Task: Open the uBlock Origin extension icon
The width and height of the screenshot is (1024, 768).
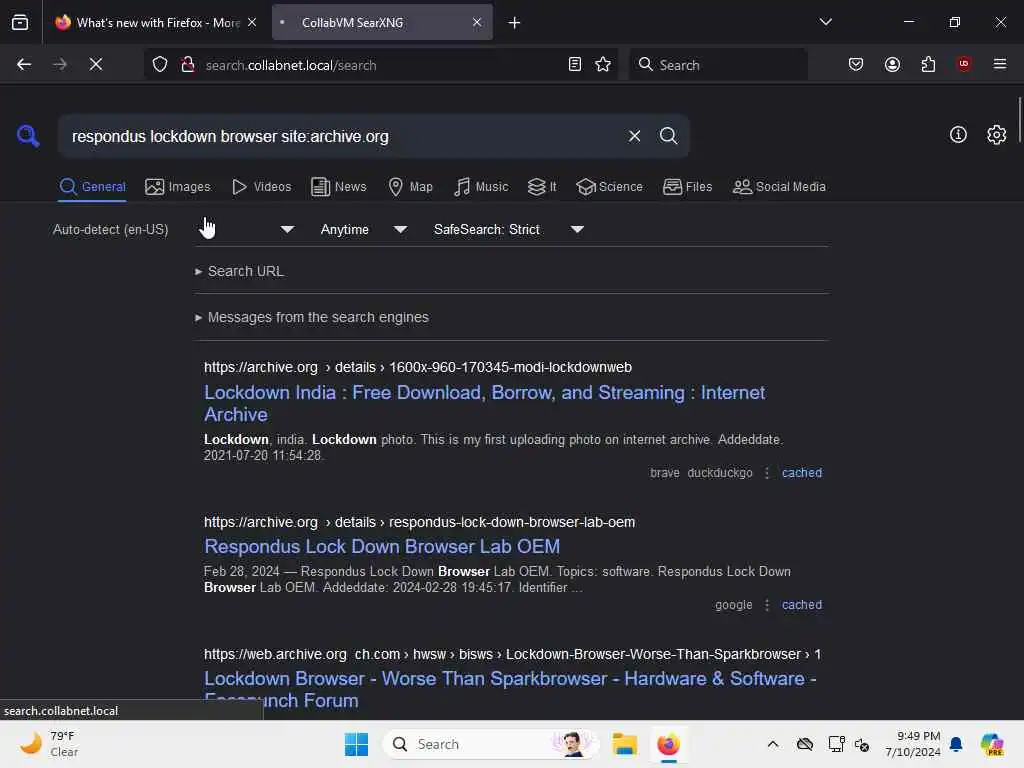Action: (x=964, y=64)
